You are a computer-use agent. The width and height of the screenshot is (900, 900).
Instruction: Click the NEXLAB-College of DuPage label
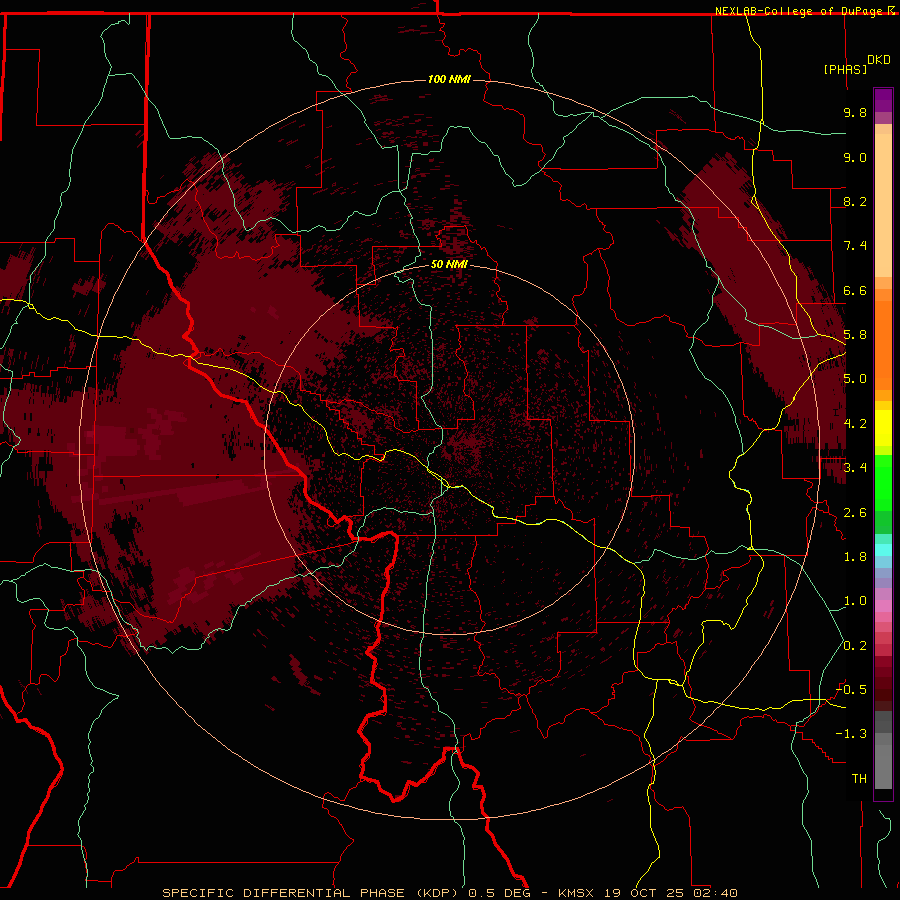point(798,11)
